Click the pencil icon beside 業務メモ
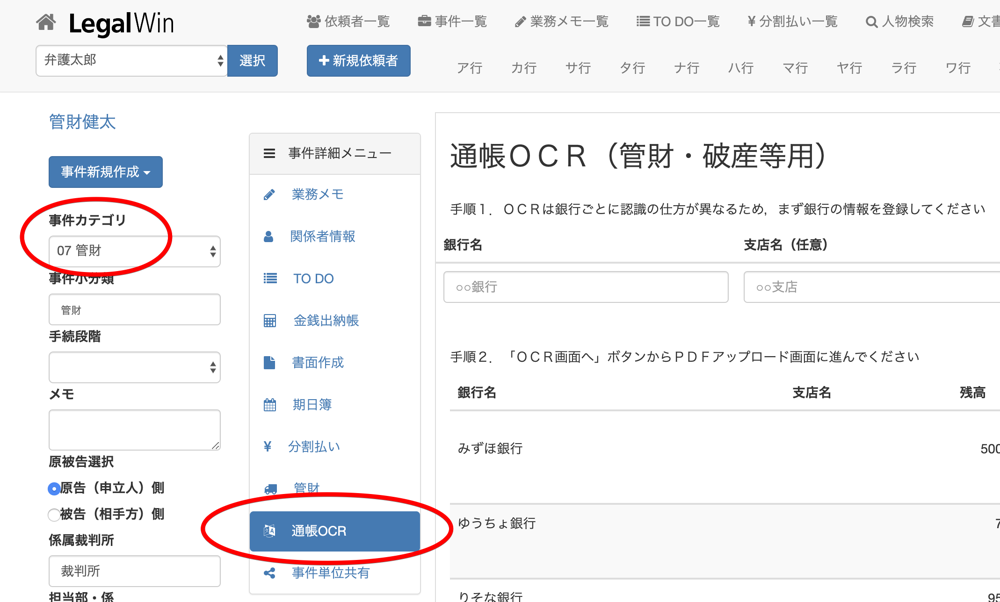Screen dimensions: 1000x602 pos(269,195)
